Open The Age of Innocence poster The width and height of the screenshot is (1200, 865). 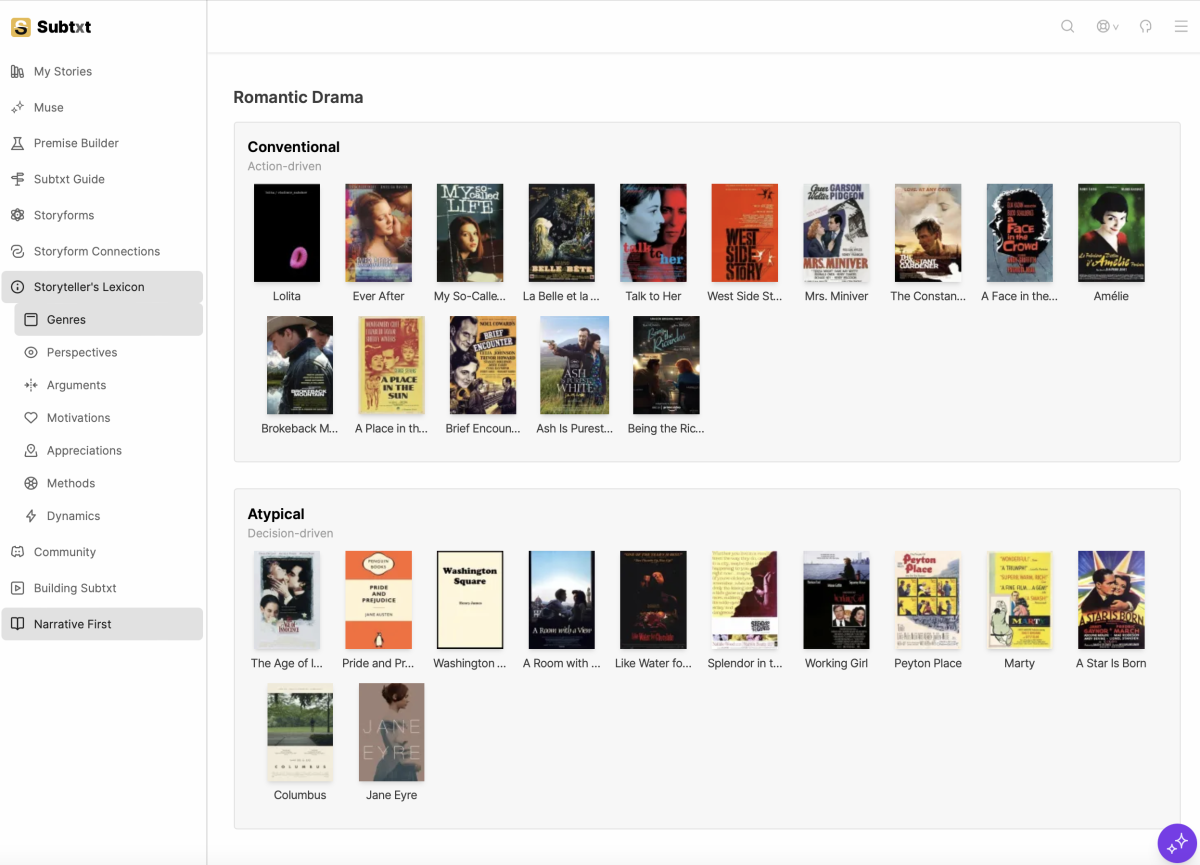[287, 600]
